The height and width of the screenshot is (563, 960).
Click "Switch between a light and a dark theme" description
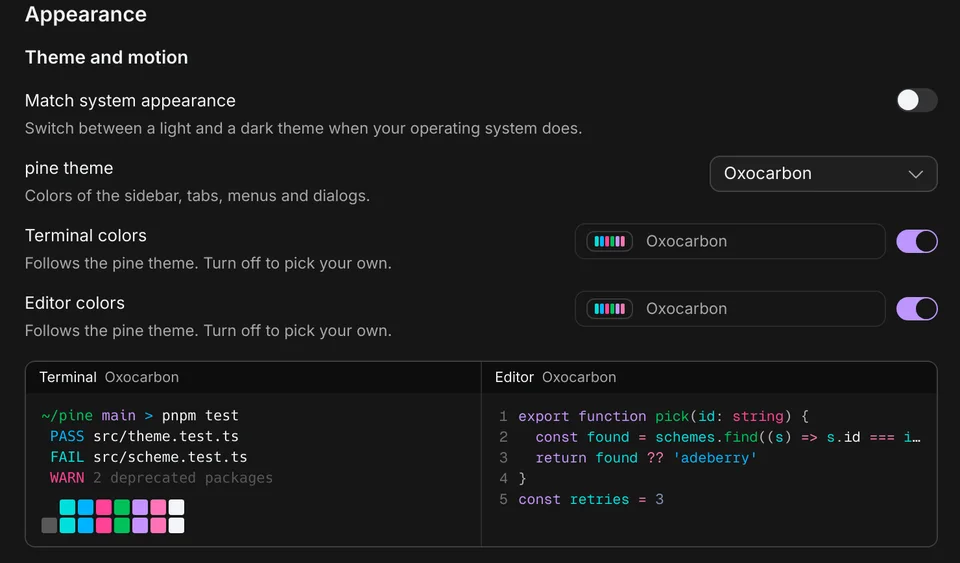click(303, 129)
